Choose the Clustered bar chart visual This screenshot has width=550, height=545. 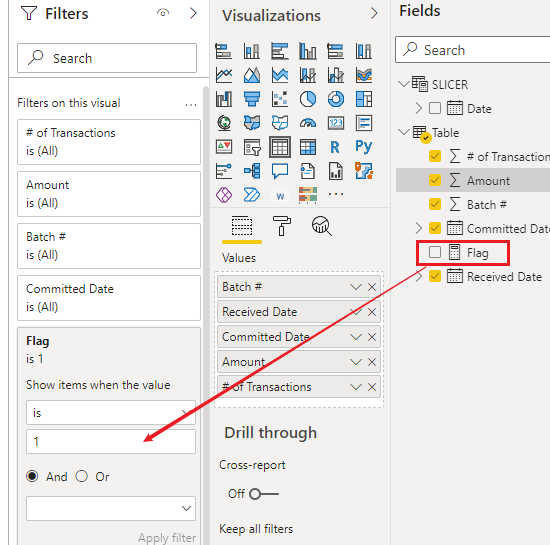(280, 51)
